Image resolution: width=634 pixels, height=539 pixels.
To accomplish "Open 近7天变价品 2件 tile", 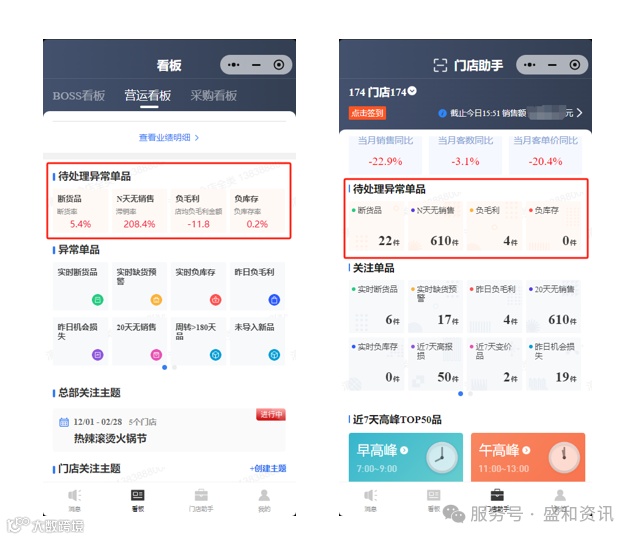I will pos(494,364).
